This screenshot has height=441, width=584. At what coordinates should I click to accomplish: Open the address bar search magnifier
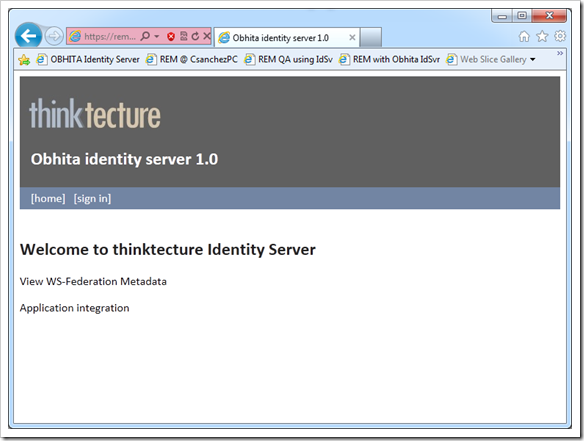[x=145, y=36]
